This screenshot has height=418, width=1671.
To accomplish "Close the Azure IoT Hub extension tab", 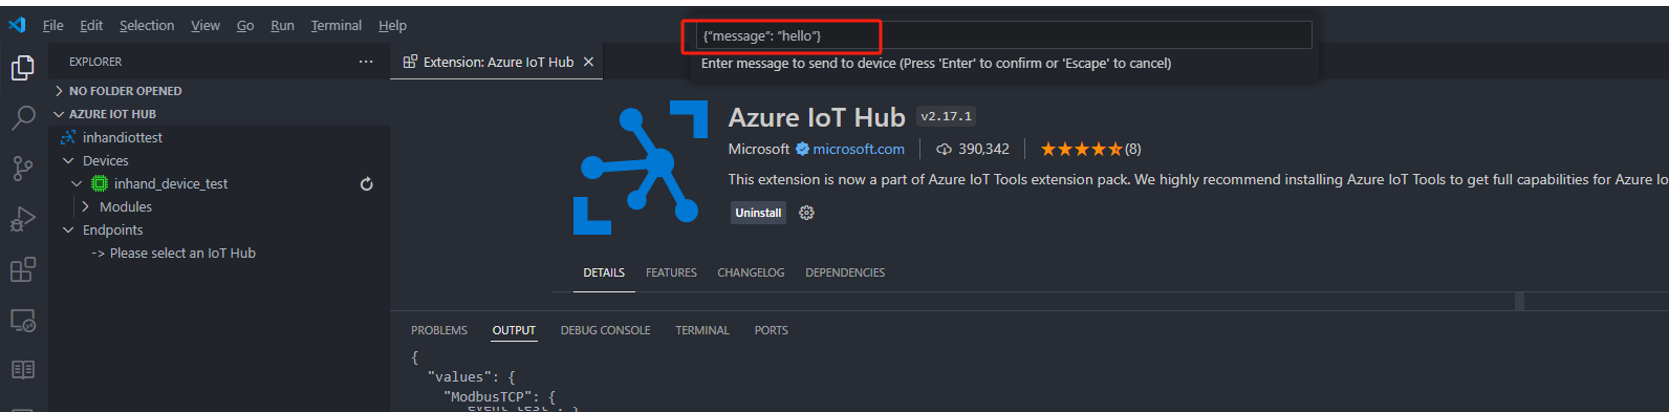I will (589, 62).
